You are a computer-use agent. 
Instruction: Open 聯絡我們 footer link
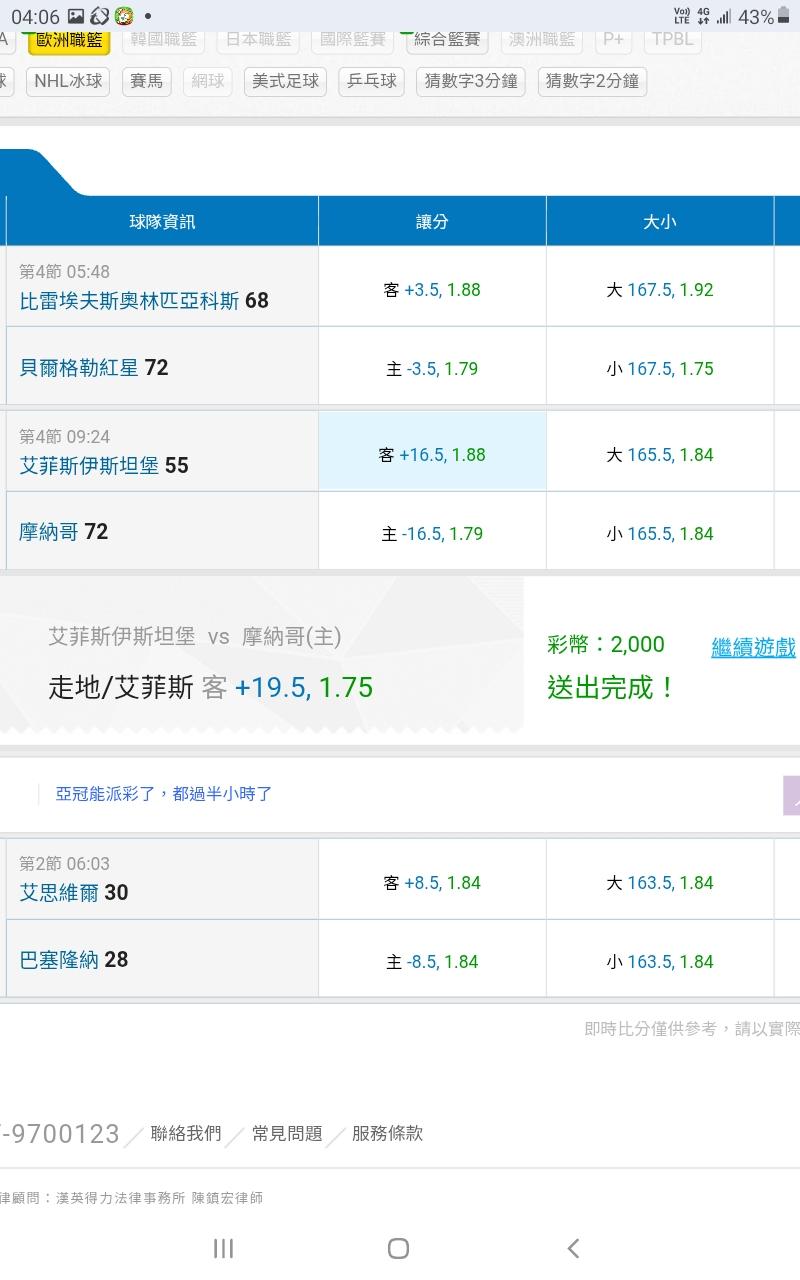(x=185, y=1133)
